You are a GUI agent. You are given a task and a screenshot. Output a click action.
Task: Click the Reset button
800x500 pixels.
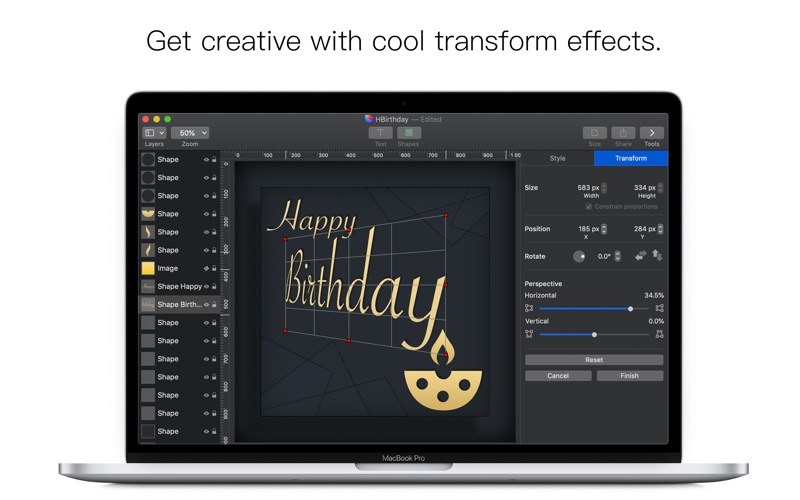pyautogui.click(x=594, y=360)
